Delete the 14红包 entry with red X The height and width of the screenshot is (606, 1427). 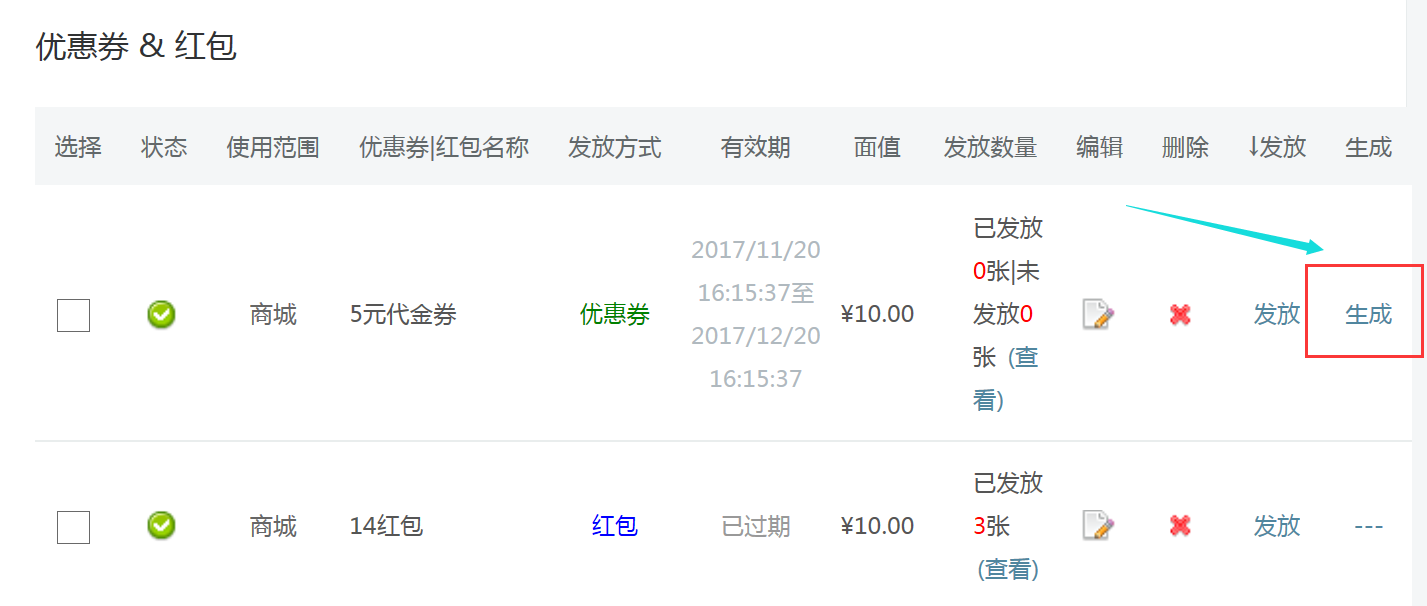(1180, 526)
